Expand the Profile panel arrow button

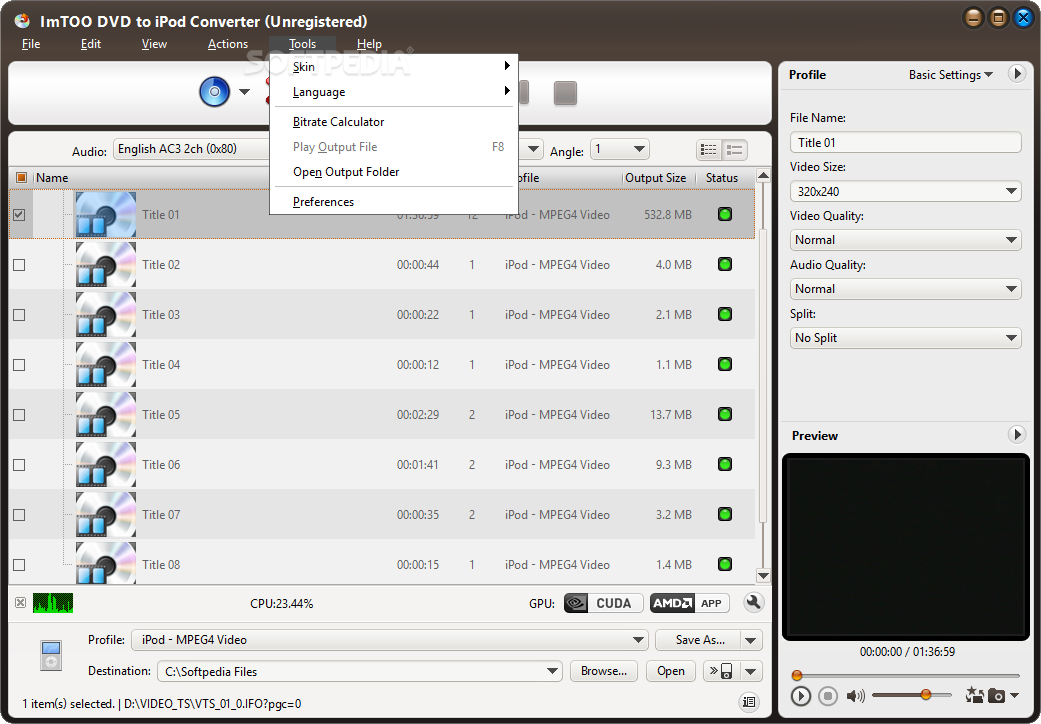click(x=1016, y=73)
